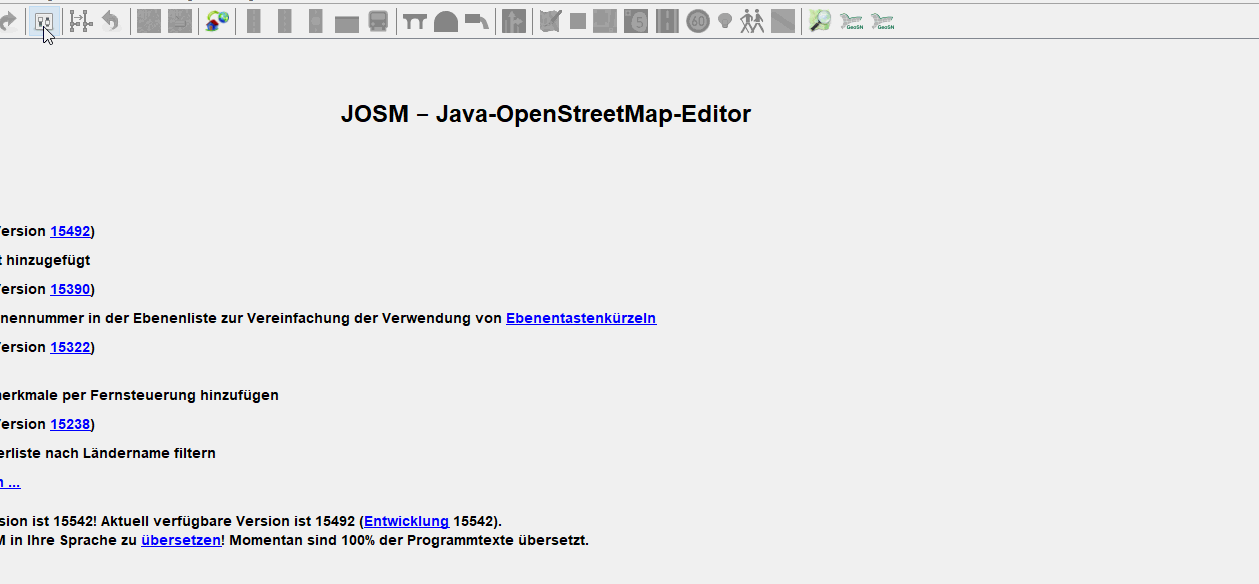
Task: Click the node-way selection tool icon
Action: pyautogui.click(x=80, y=21)
